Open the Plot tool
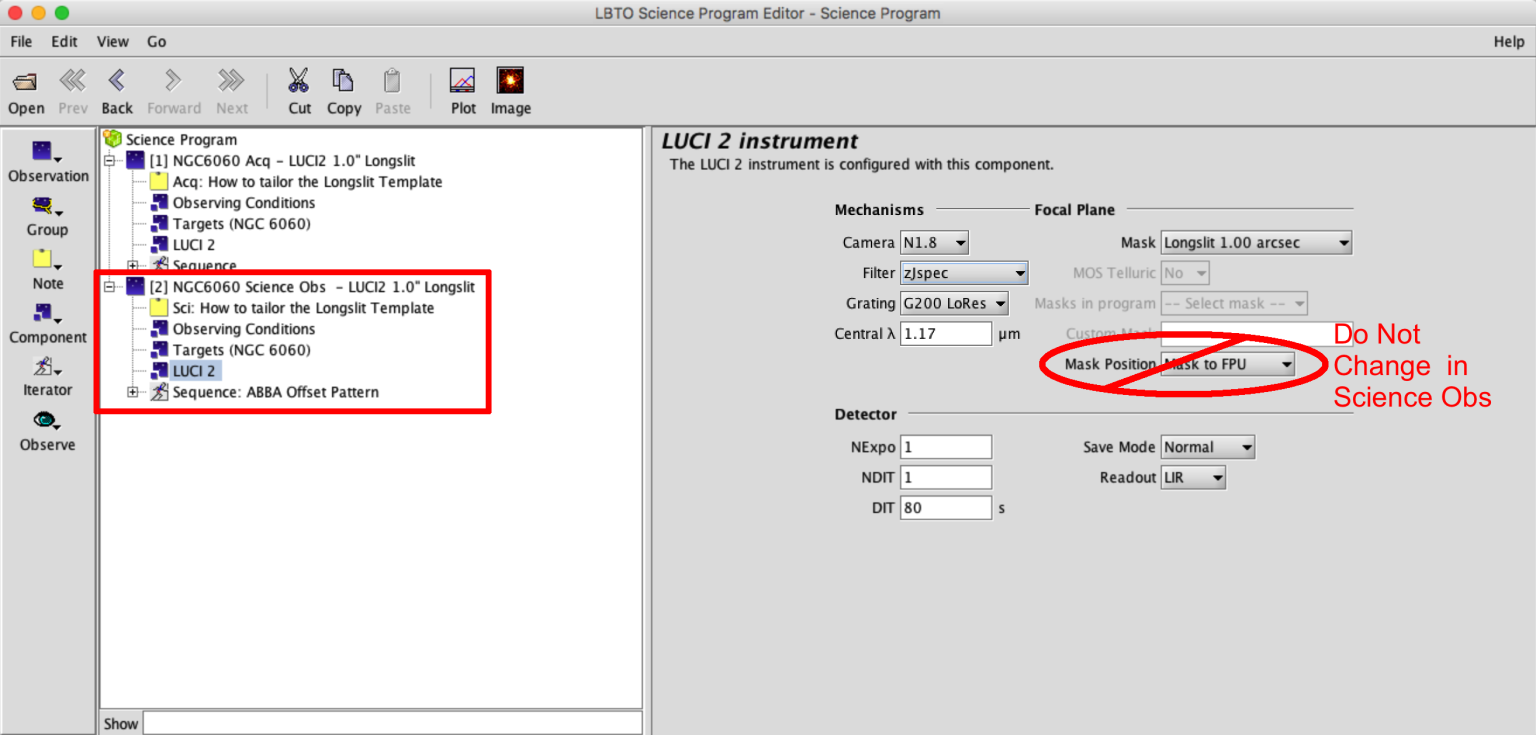Screen dimensions: 1536x735 coord(463,80)
